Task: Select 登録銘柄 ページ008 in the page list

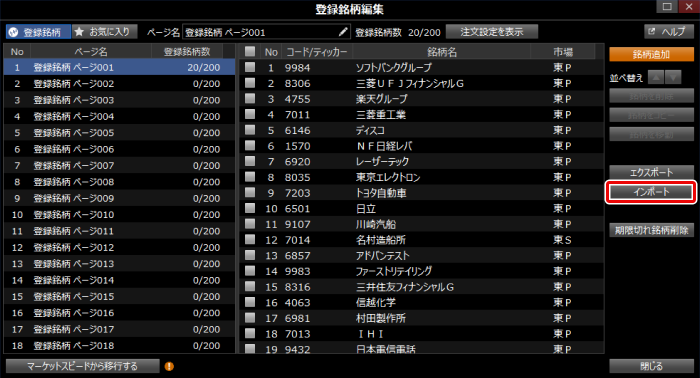Action: click(x=119, y=182)
